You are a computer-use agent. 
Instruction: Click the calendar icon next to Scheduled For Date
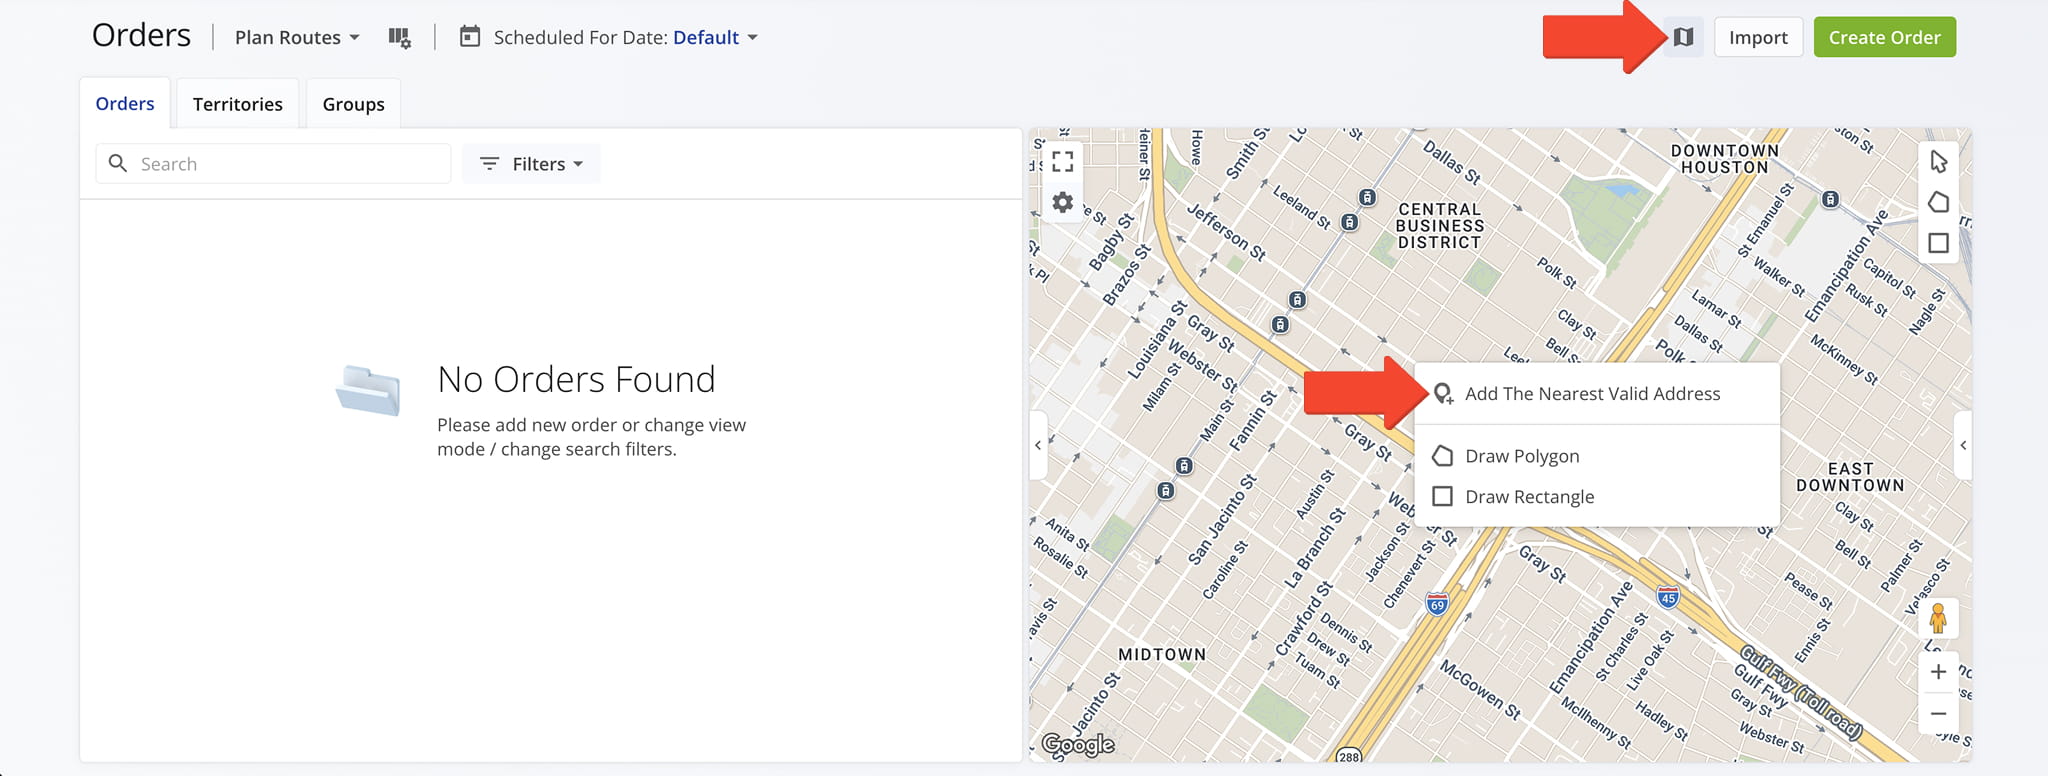(x=470, y=37)
